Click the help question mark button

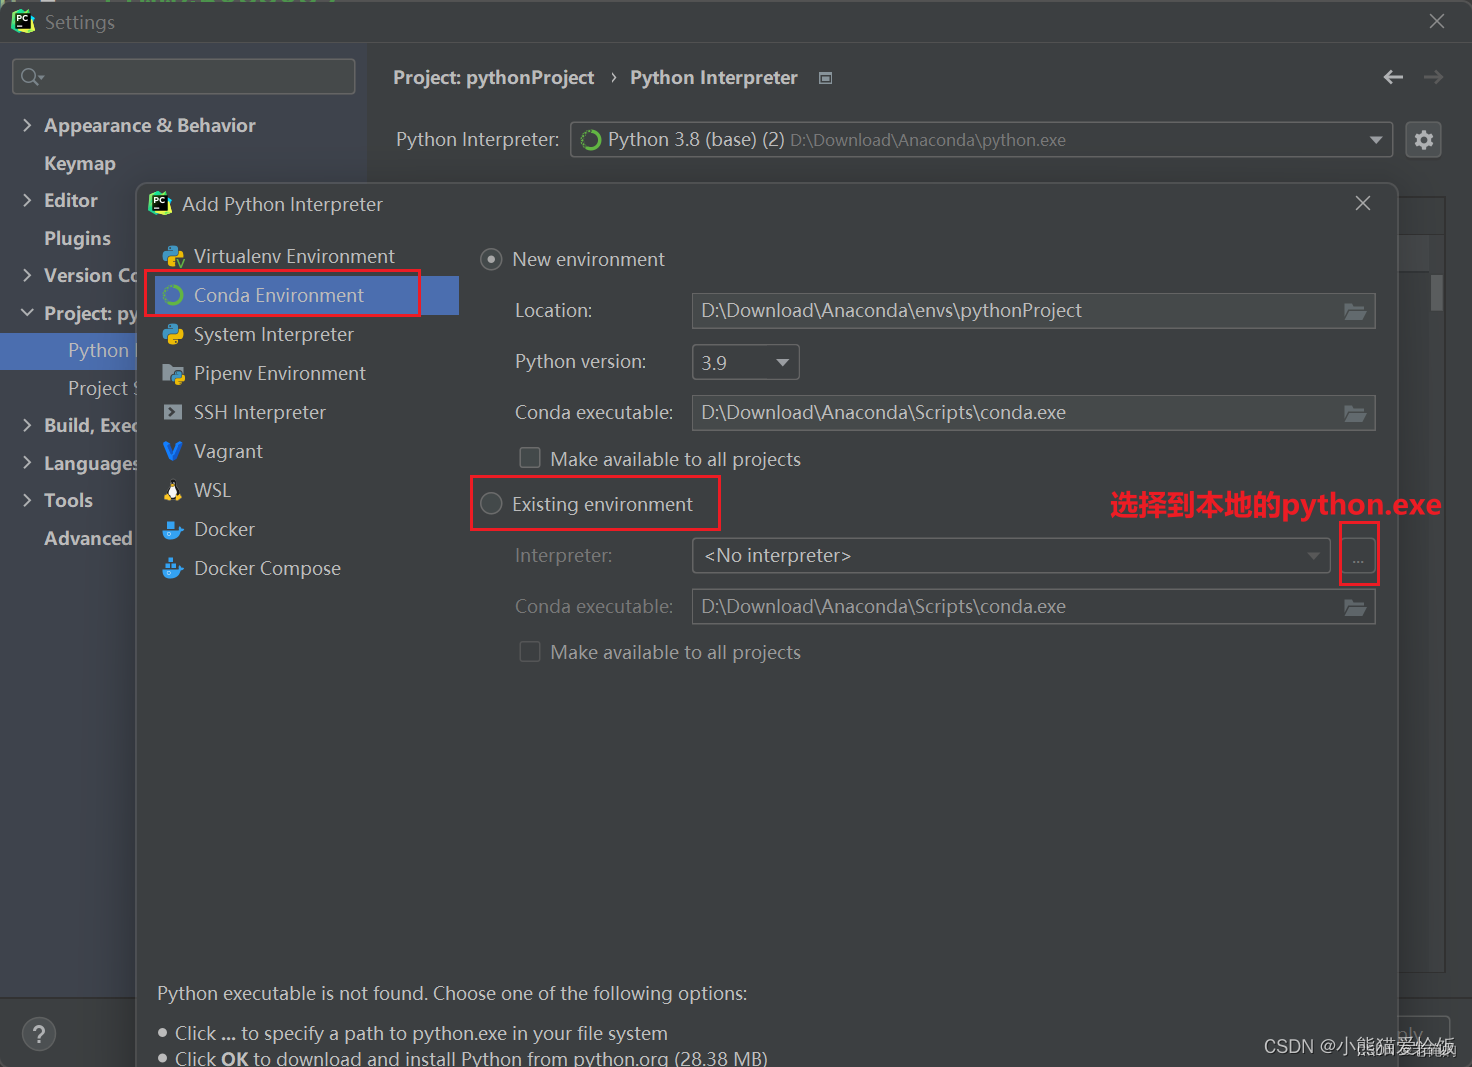click(x=39, y=1034)
